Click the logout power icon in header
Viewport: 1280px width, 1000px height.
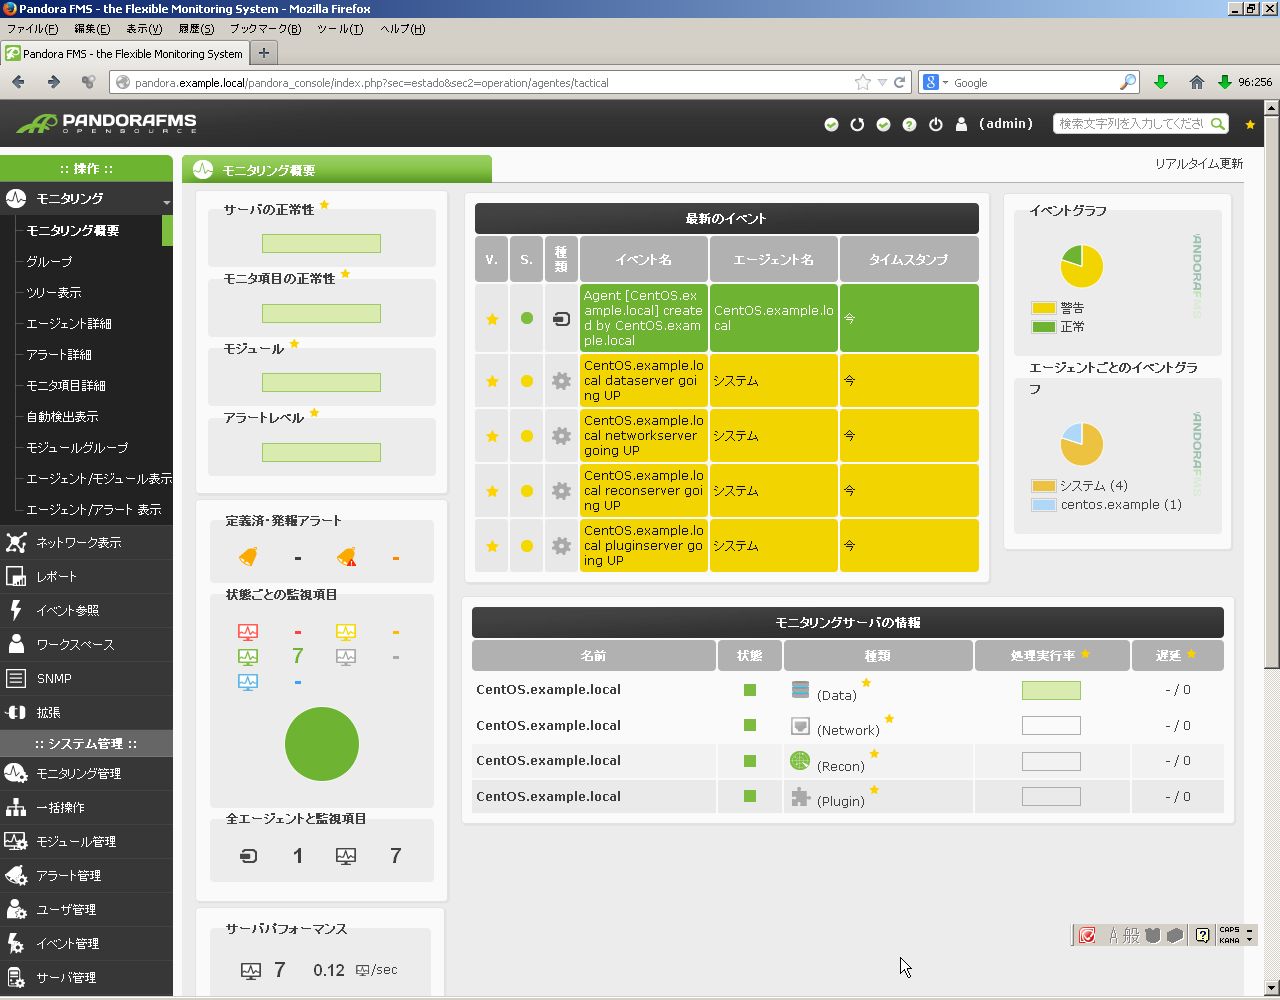(x=936, y=124)
